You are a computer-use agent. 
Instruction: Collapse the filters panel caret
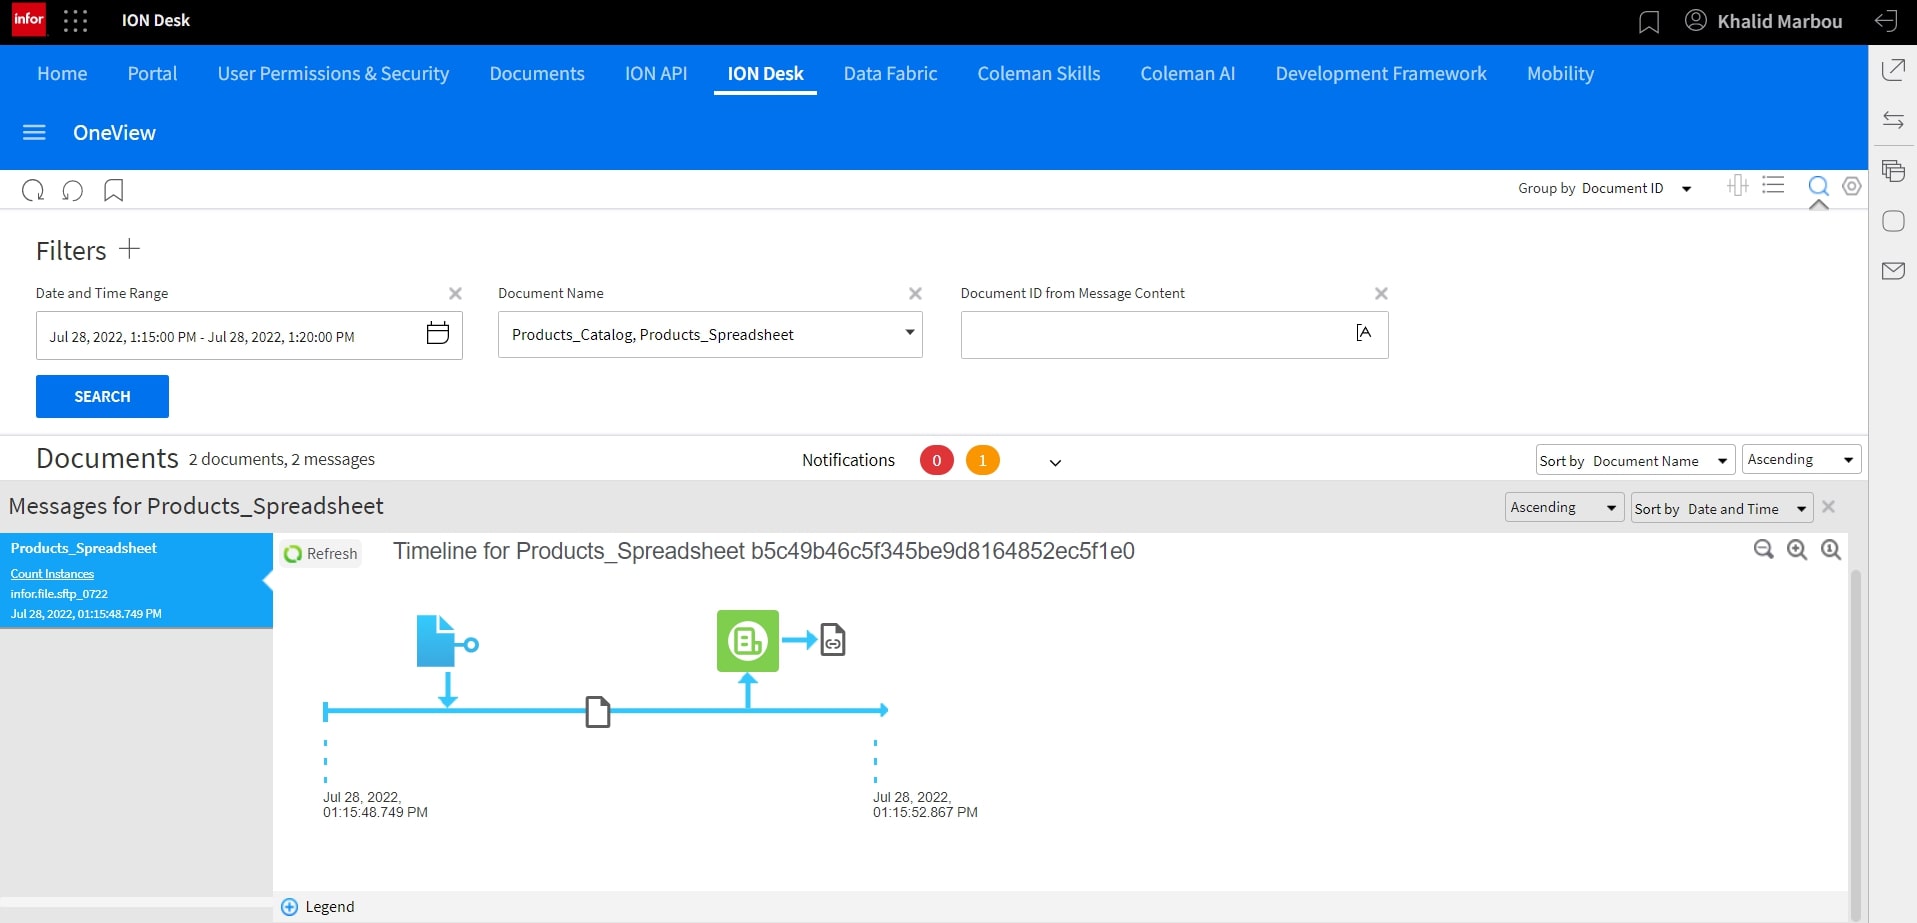[x=1819, y=205]
